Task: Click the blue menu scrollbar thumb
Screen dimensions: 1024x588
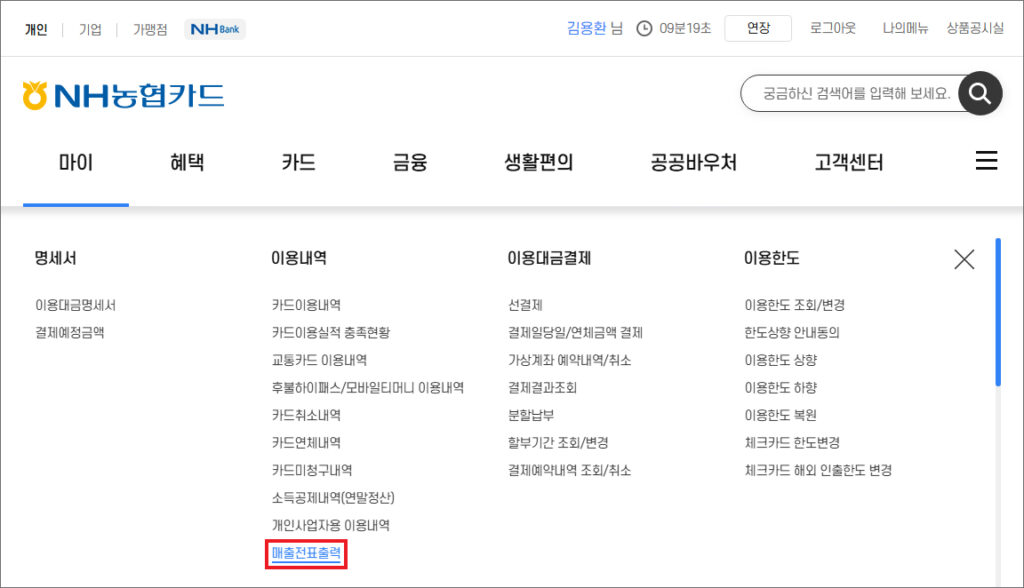Action: 998,312
